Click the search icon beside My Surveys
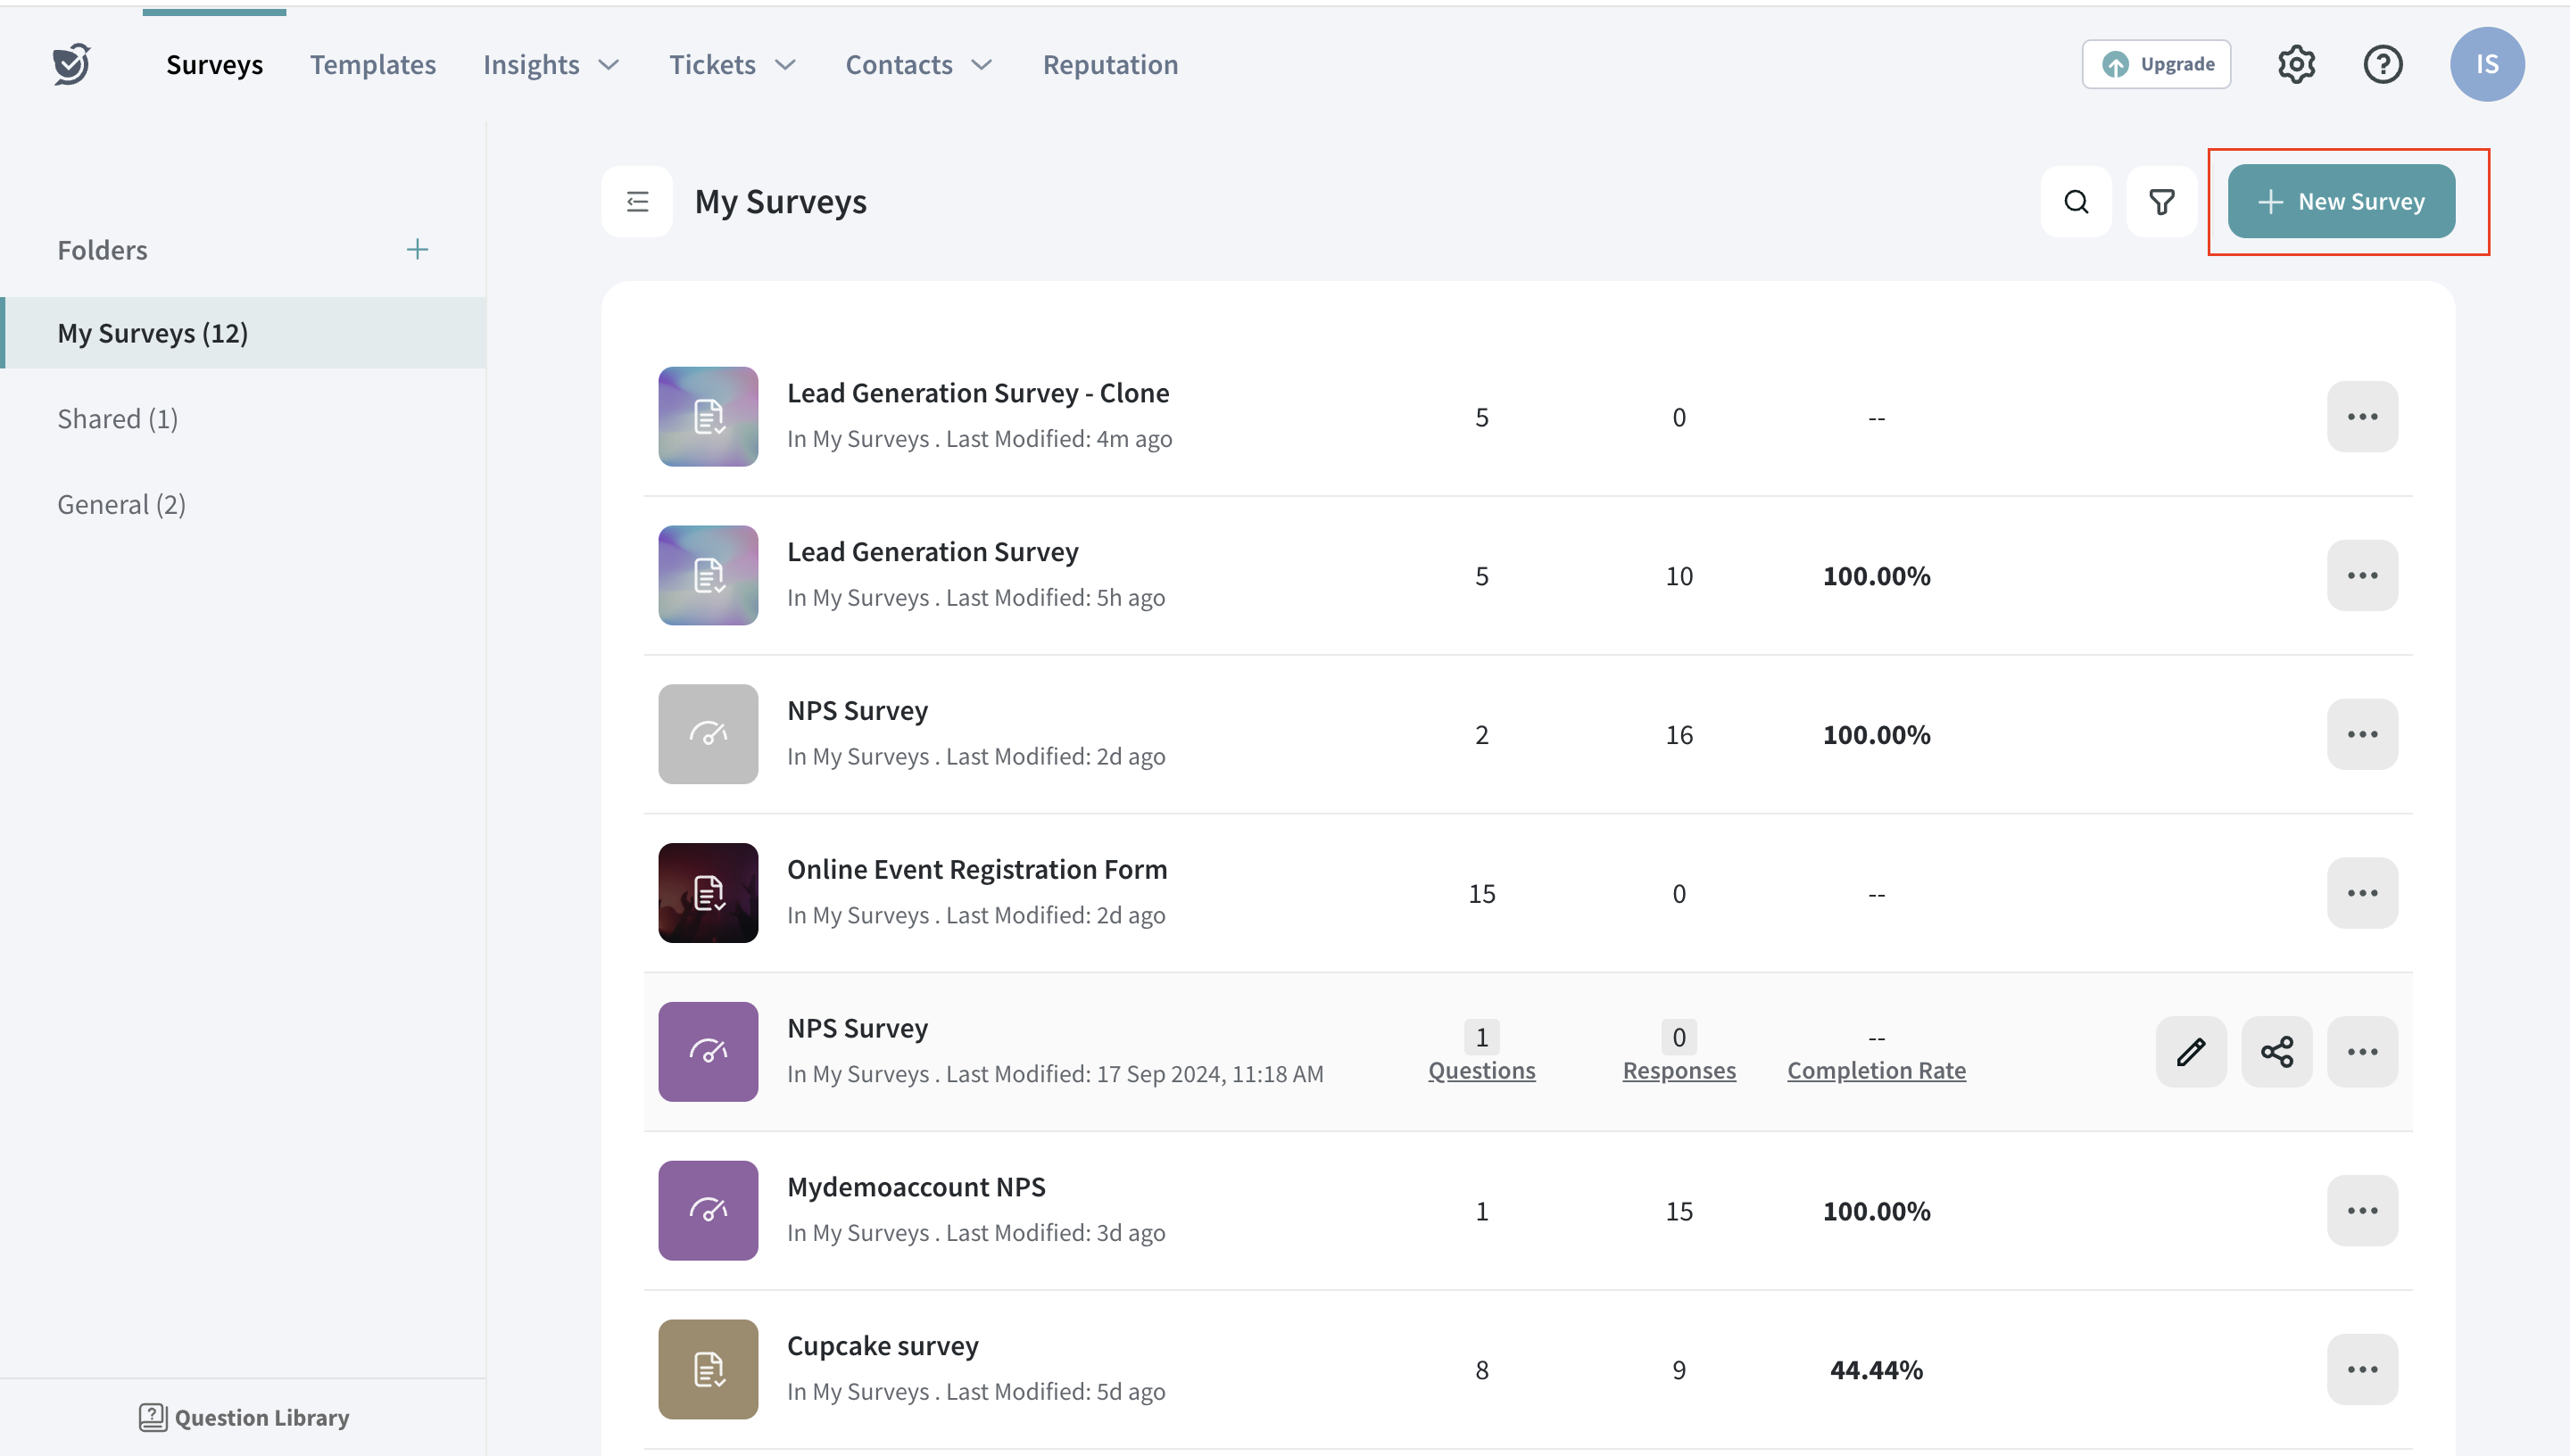 [2076, 202]
